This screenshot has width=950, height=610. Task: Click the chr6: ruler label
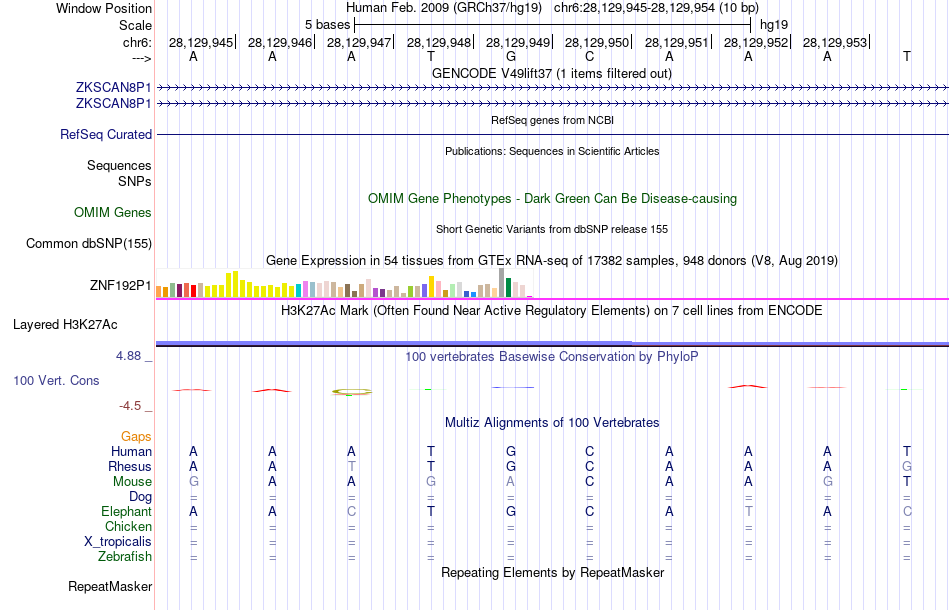137,42
